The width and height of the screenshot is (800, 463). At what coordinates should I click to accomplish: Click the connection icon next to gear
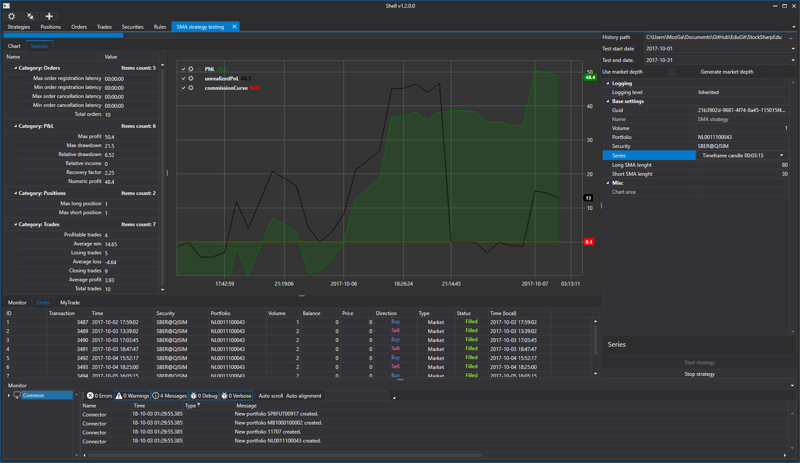(x=30, y=16)
